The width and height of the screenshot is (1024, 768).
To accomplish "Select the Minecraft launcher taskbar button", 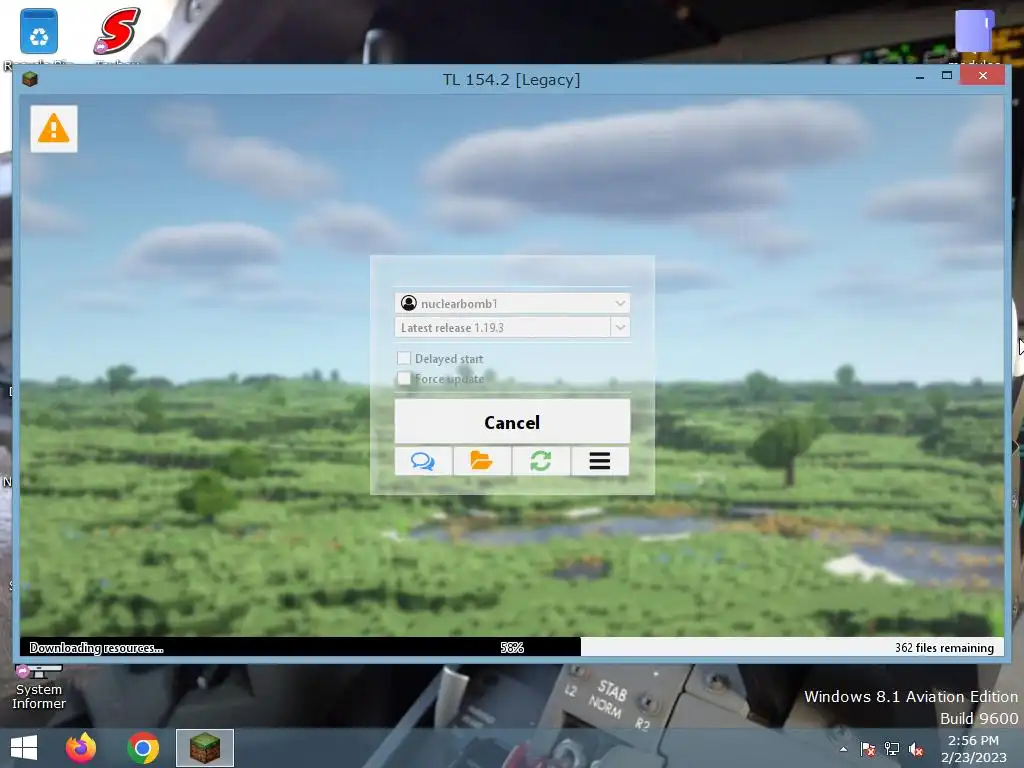I will [x=204, y=748].
